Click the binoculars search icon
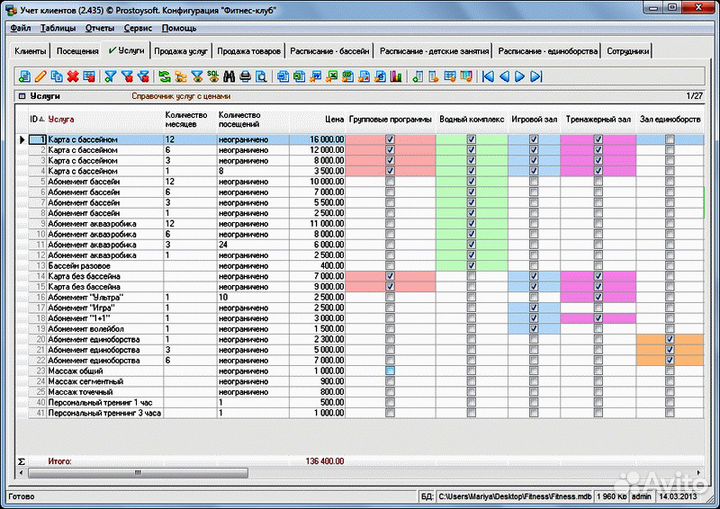This screenshot has width=720, height=509. (228, 76)
